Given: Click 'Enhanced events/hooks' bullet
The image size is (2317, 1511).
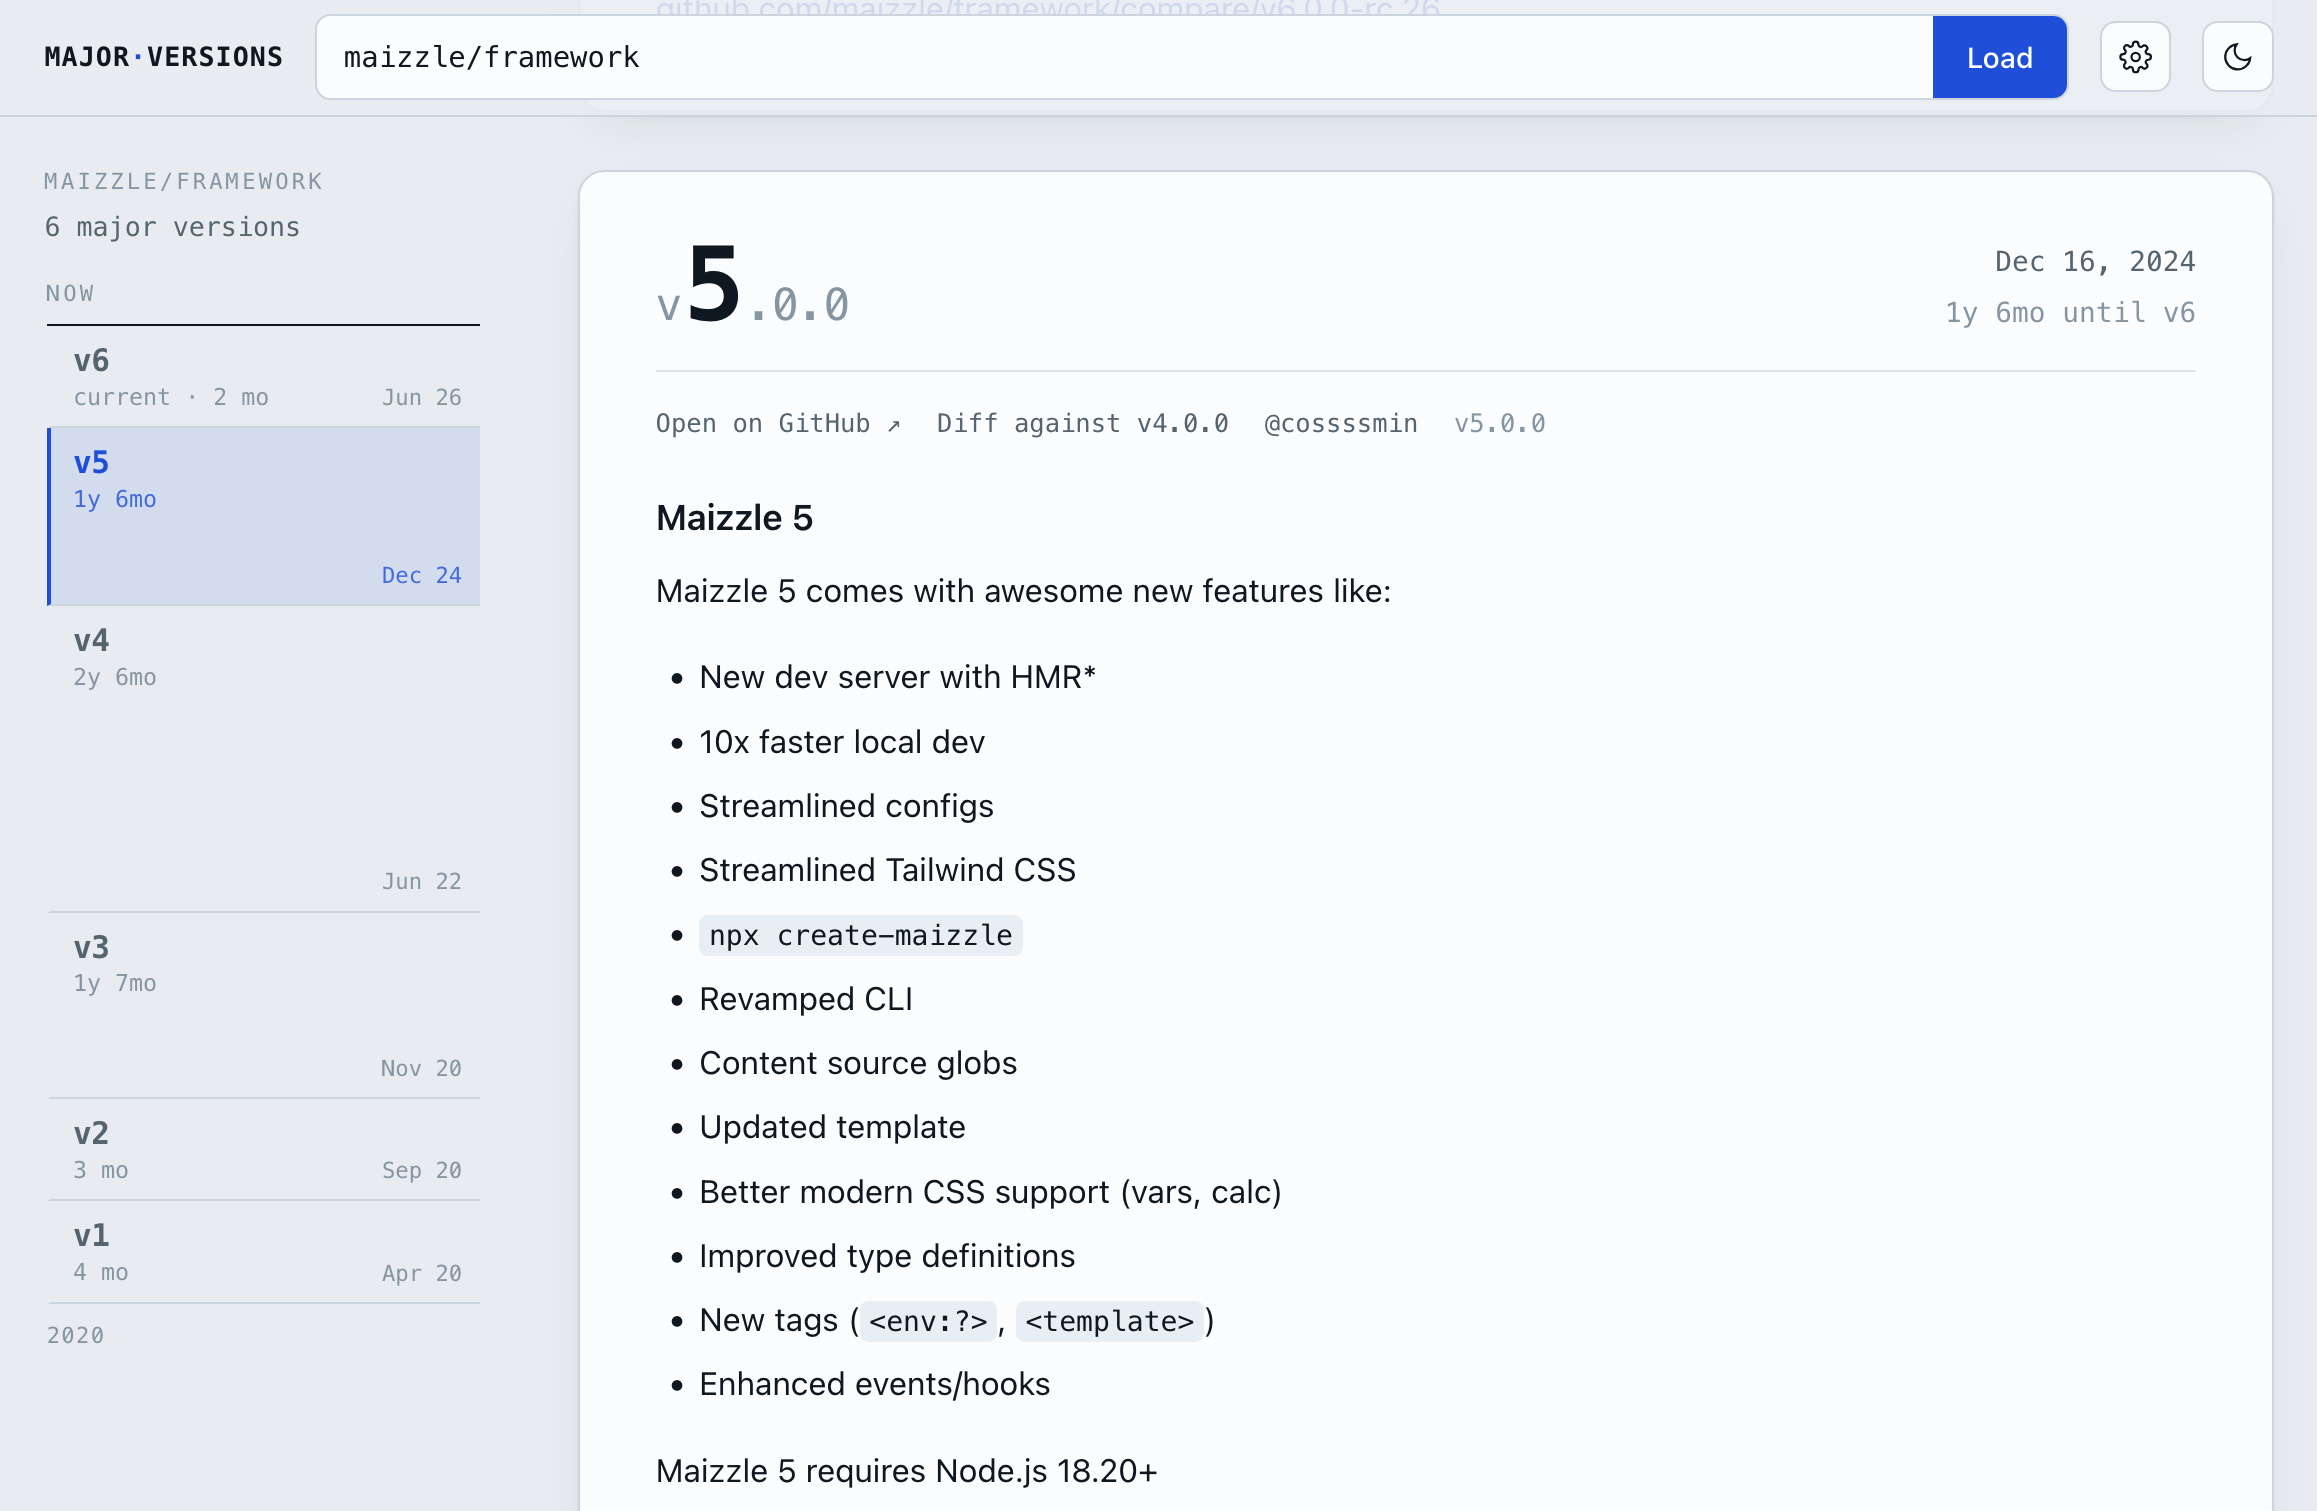Looking at the screenshot, I should [x=874, y=1384].
